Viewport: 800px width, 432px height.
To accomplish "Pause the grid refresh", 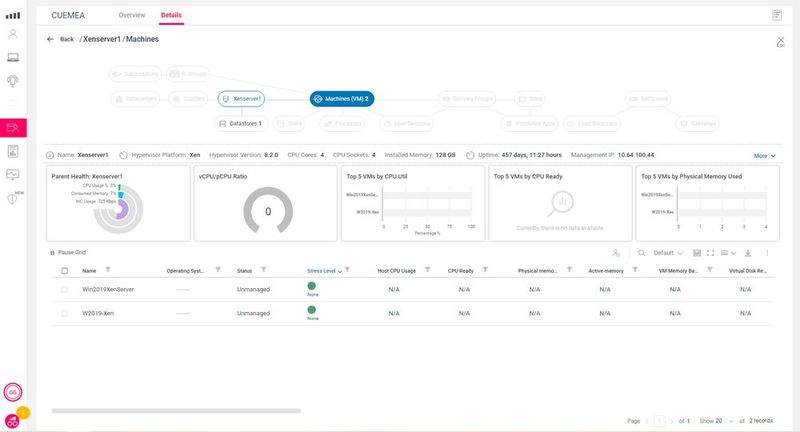I will (x=68, y=252).
